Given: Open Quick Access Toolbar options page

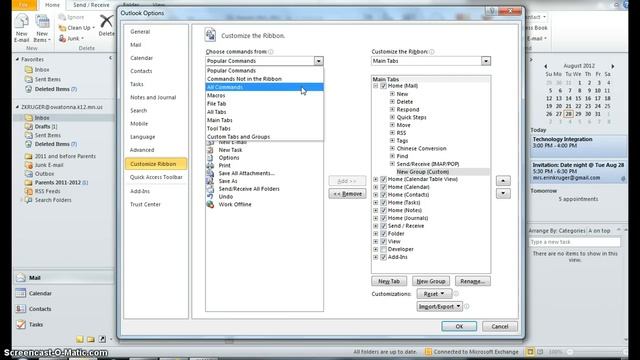Looking at the screenshot, I should point(156,177).
